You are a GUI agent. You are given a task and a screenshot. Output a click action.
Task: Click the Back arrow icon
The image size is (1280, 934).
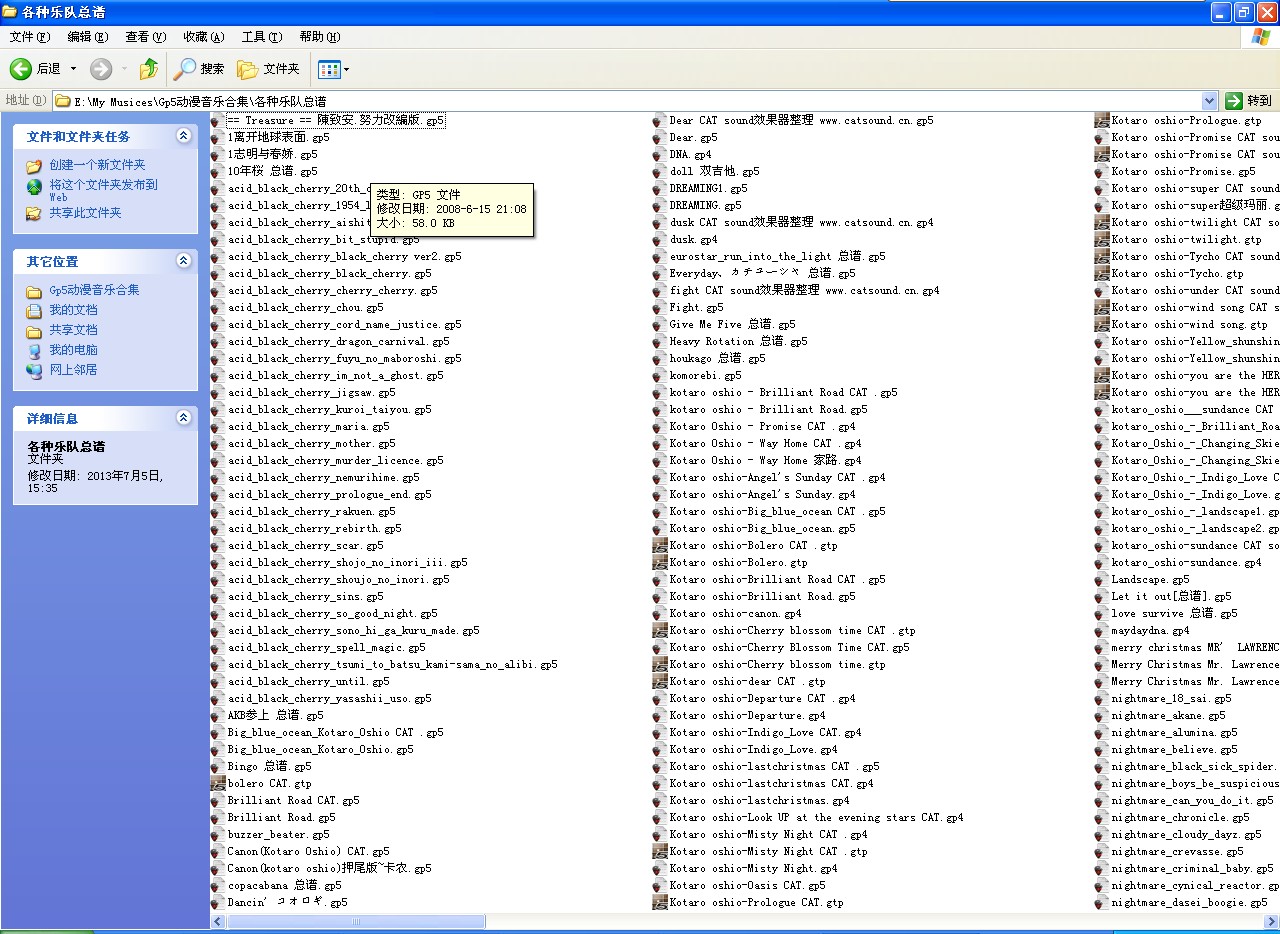pyautogui.click(x=21, y=69)
